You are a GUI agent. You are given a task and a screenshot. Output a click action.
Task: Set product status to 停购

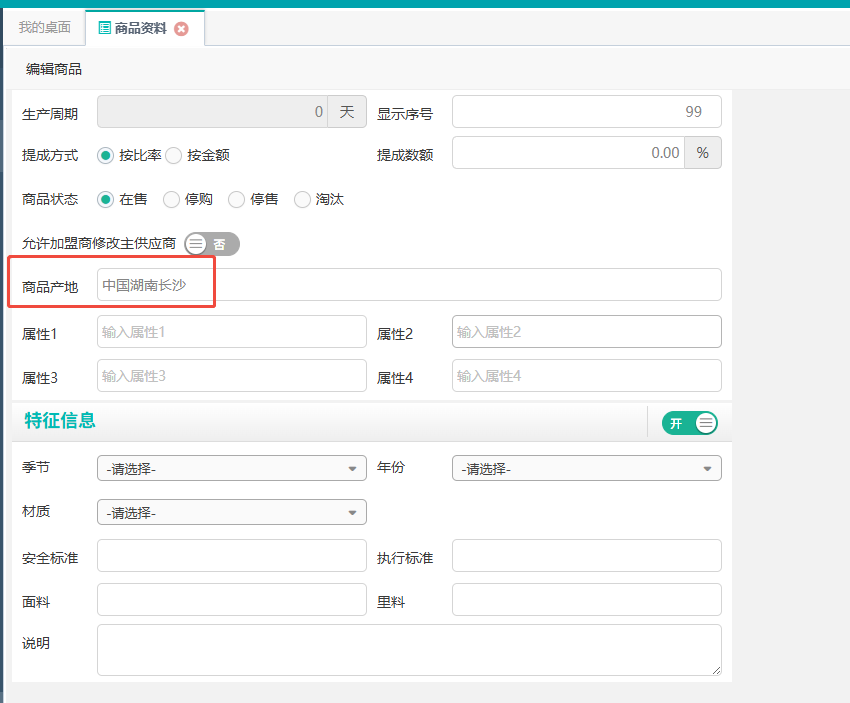click(x=171, y=199)
